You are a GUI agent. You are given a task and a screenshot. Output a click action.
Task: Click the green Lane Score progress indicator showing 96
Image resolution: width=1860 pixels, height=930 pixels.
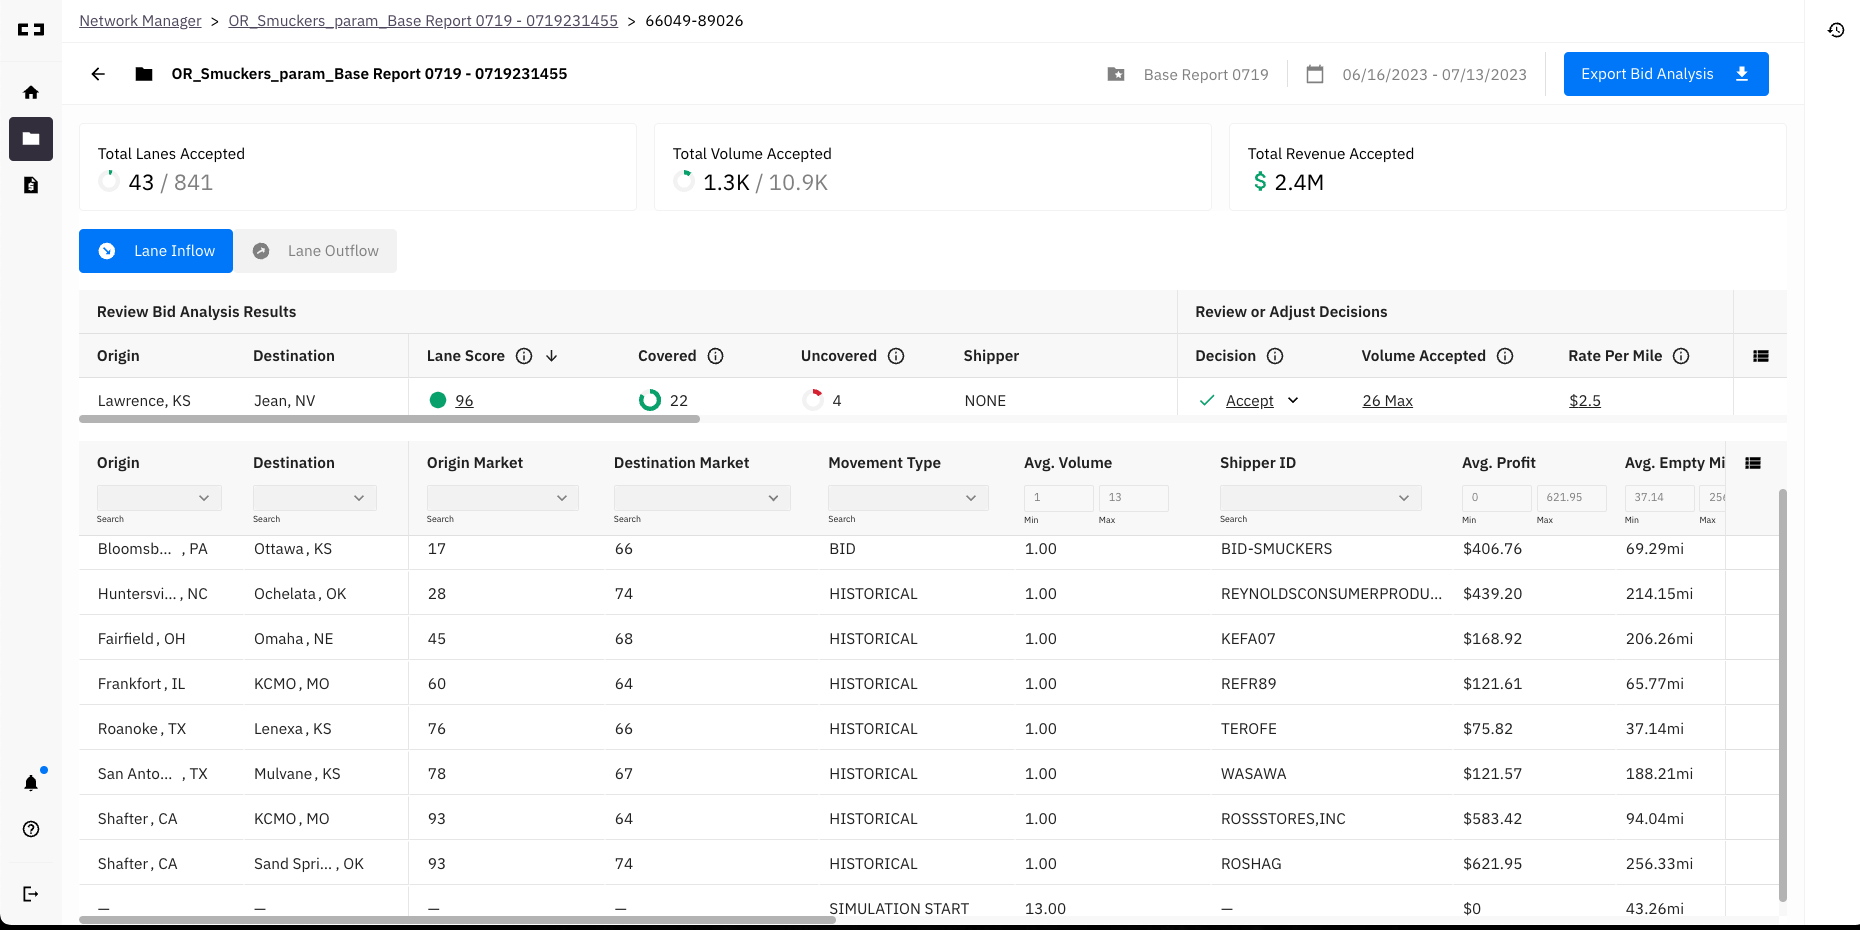click(438, 399)
